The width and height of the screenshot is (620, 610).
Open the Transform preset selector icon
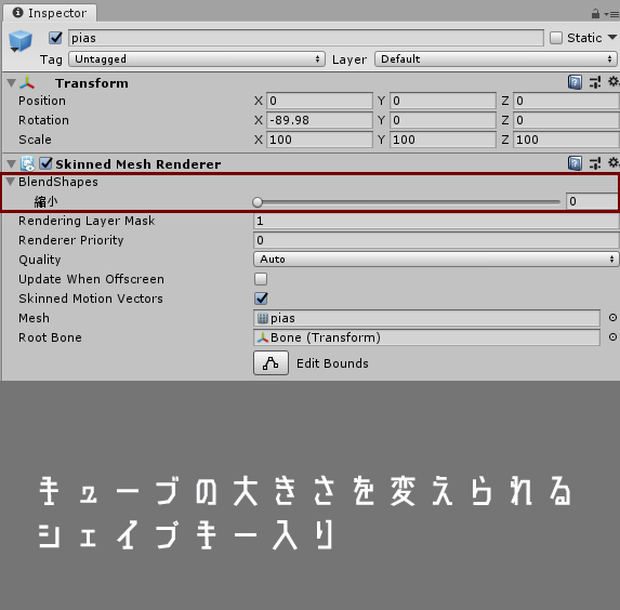point(595,83)
